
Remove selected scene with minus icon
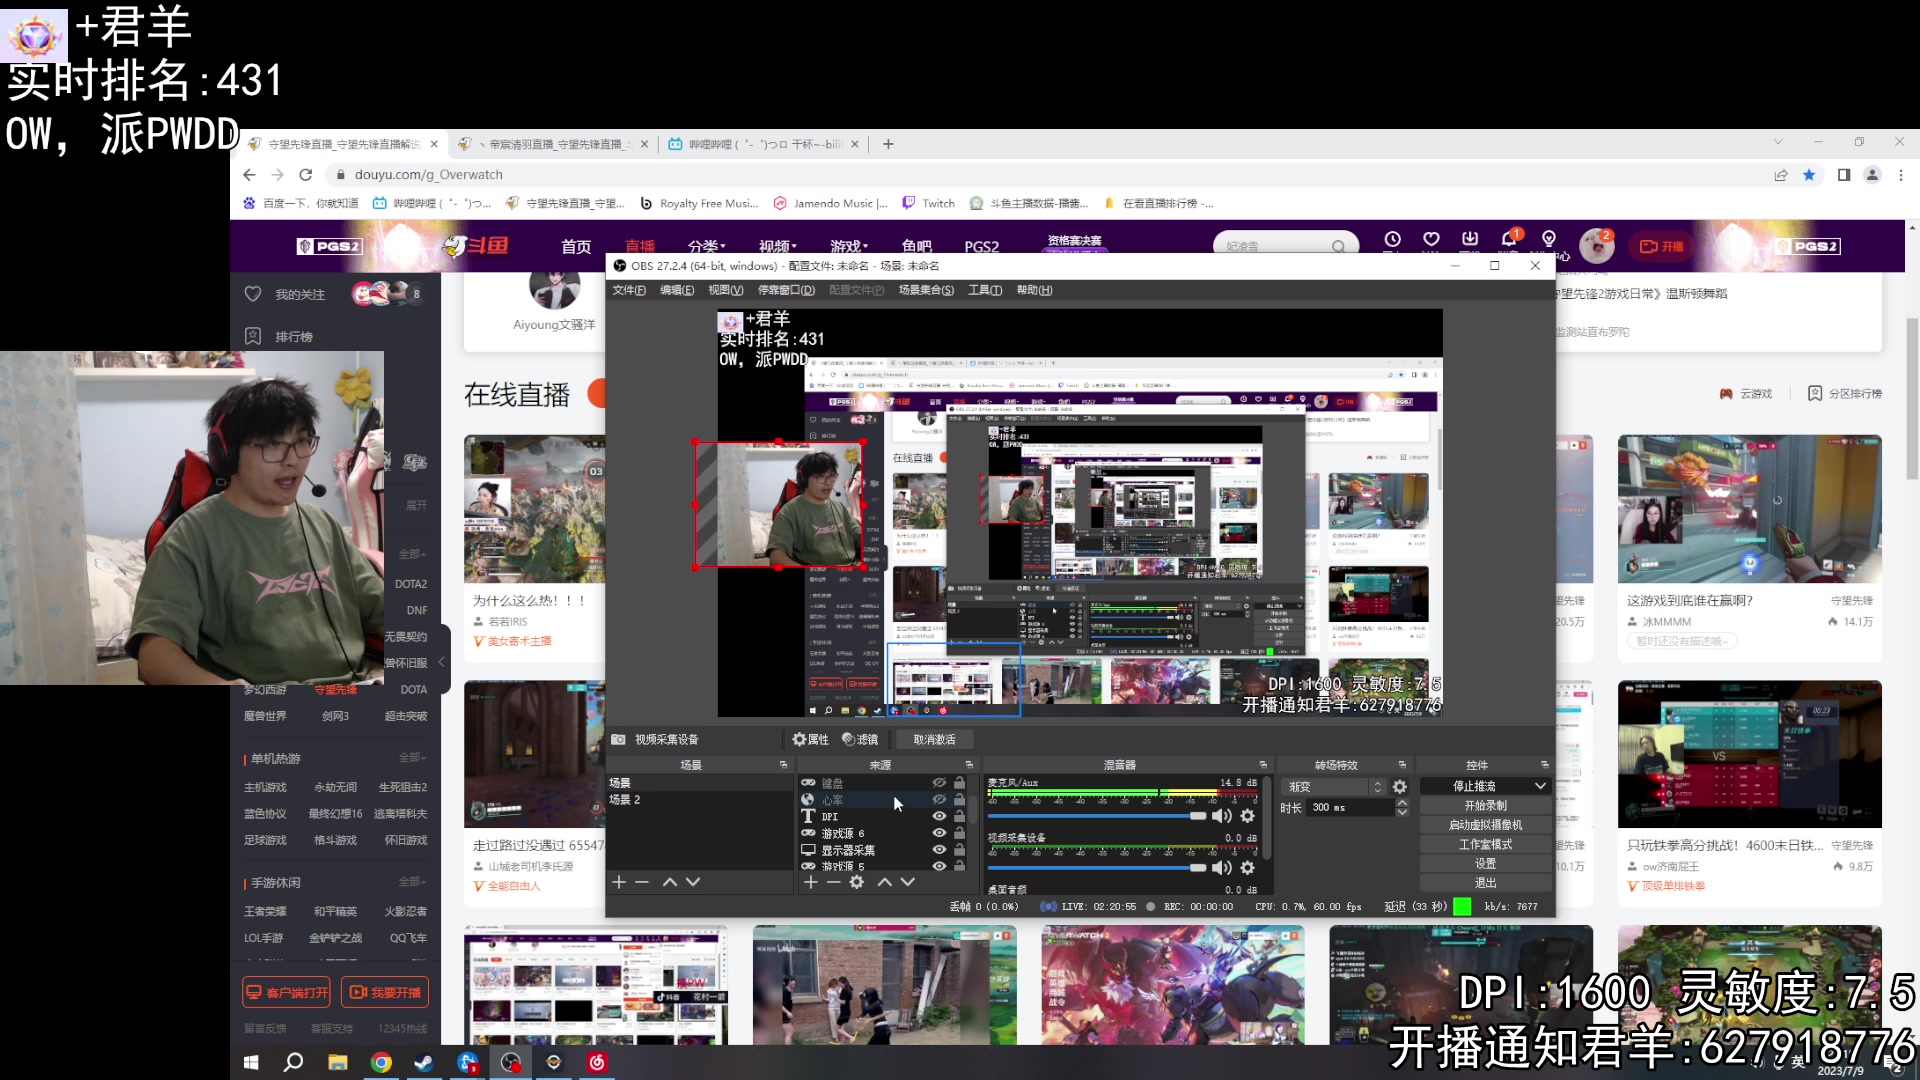[x=642, y=882]
